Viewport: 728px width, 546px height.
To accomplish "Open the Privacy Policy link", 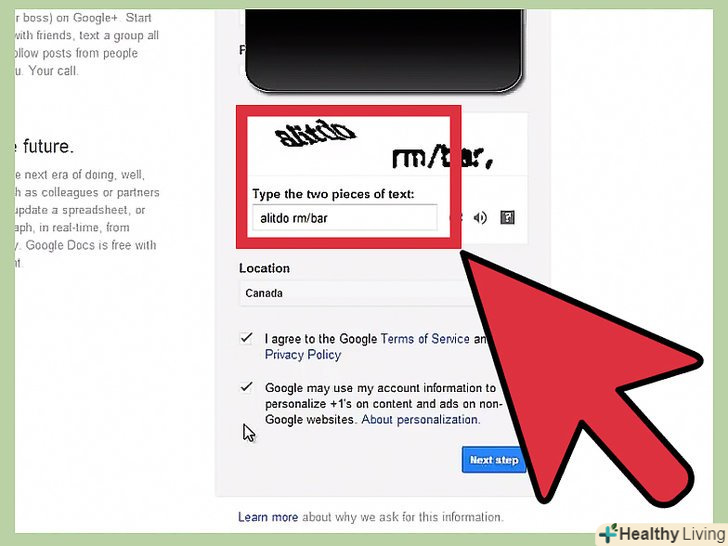I will [x=303, y=355].
